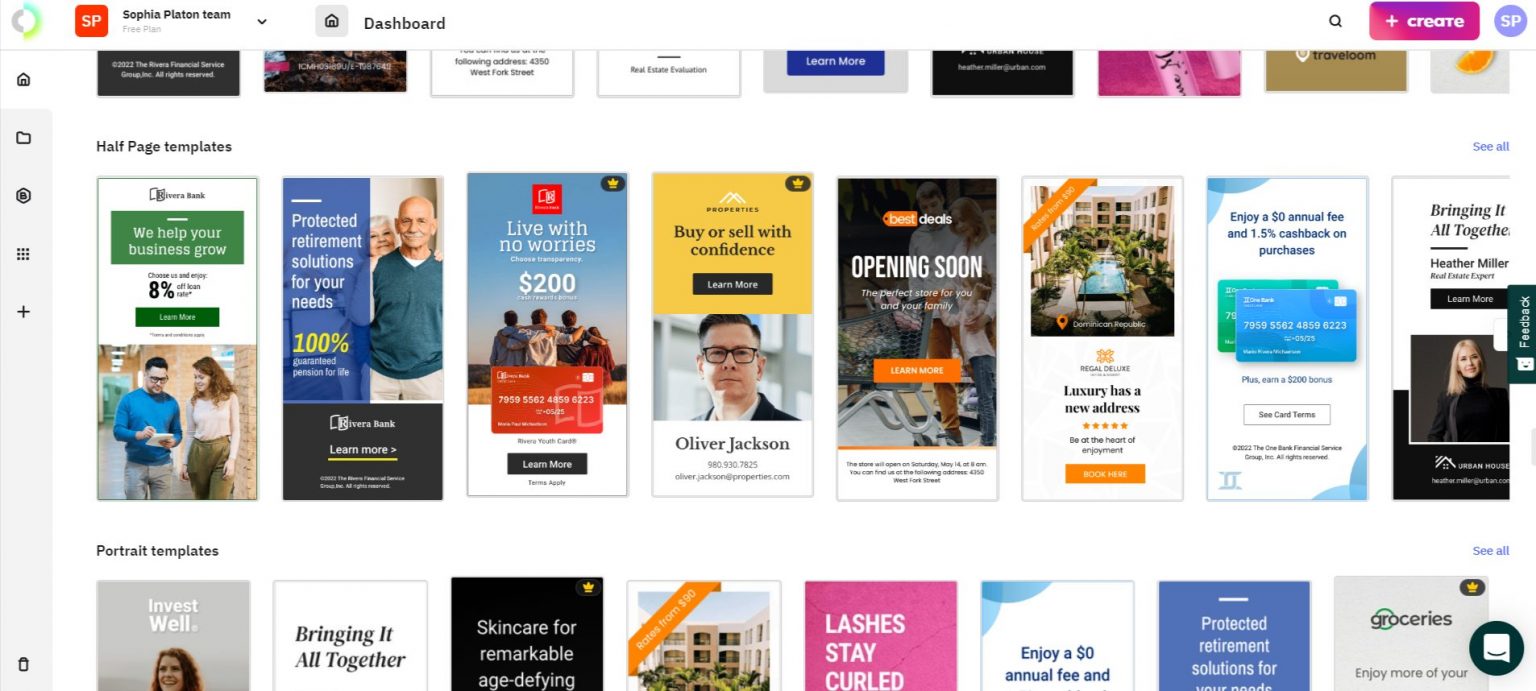The image size is (1536, 691).
Task: Select the Opening Soon best deals template
Action: (917, 337)
